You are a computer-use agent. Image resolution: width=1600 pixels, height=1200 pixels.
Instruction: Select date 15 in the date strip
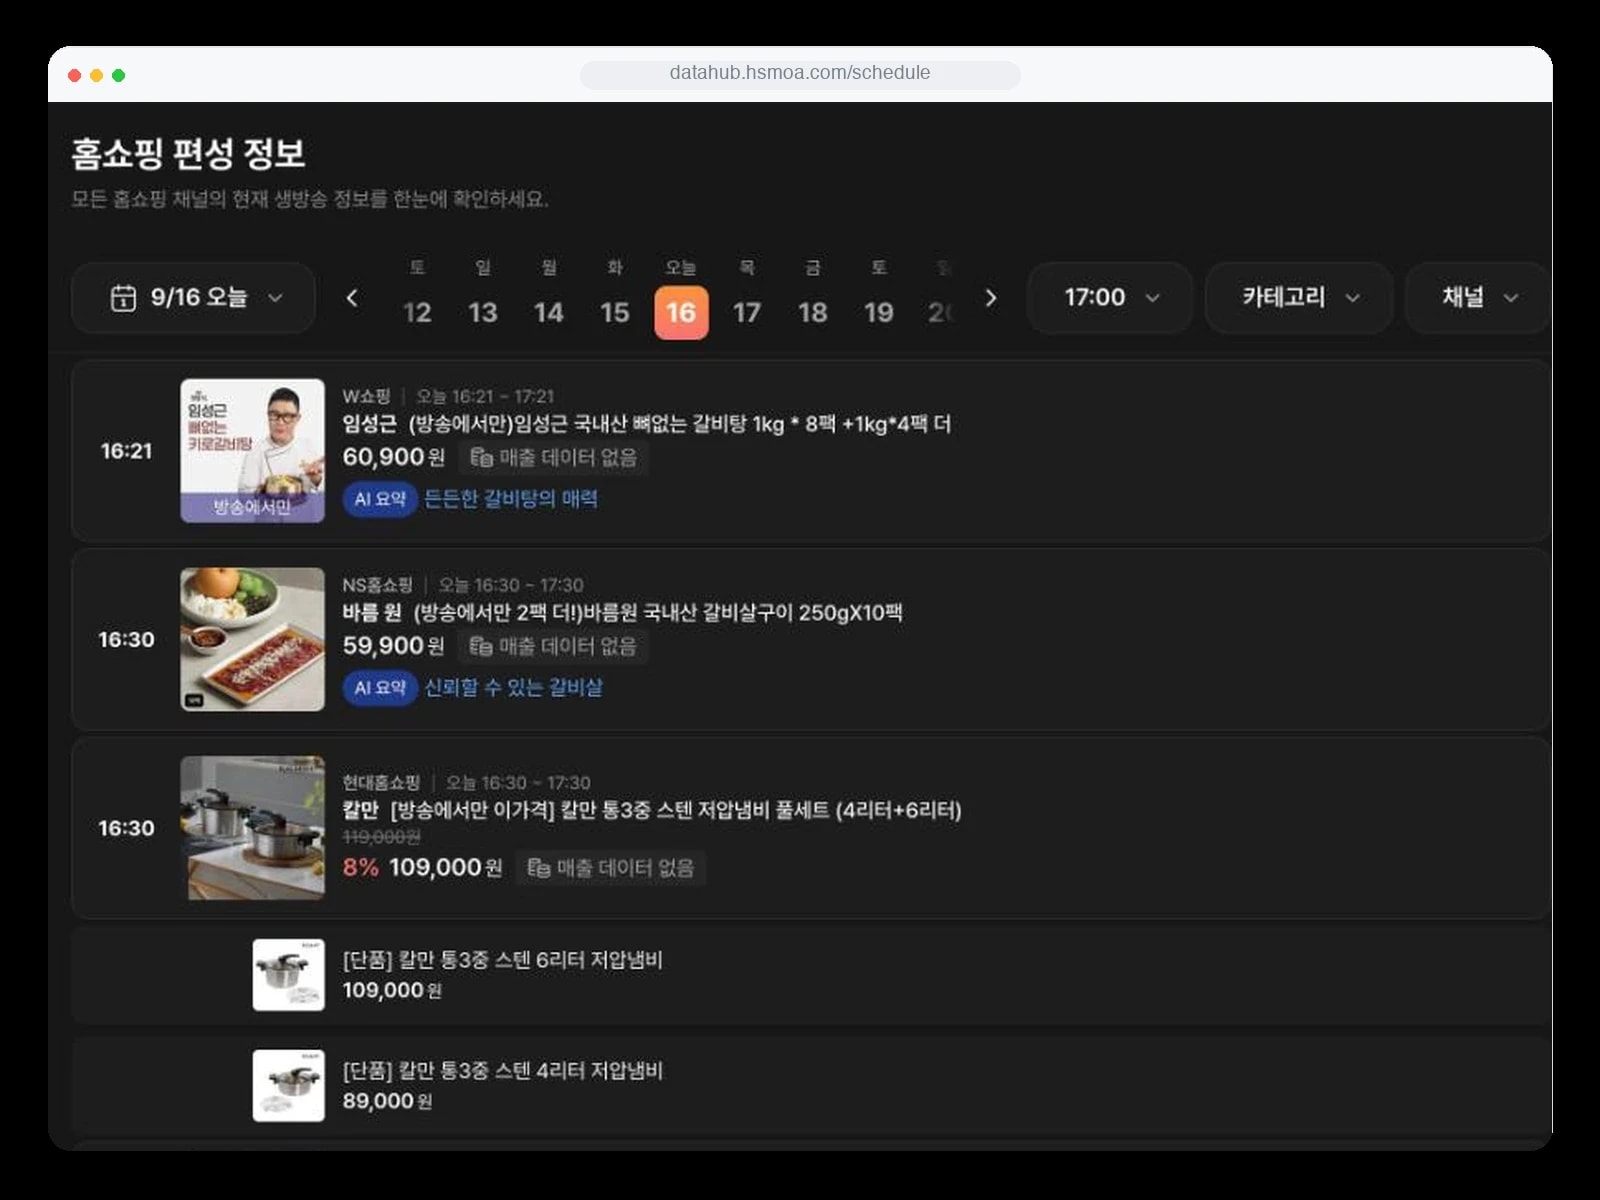[x=615, y=312]
